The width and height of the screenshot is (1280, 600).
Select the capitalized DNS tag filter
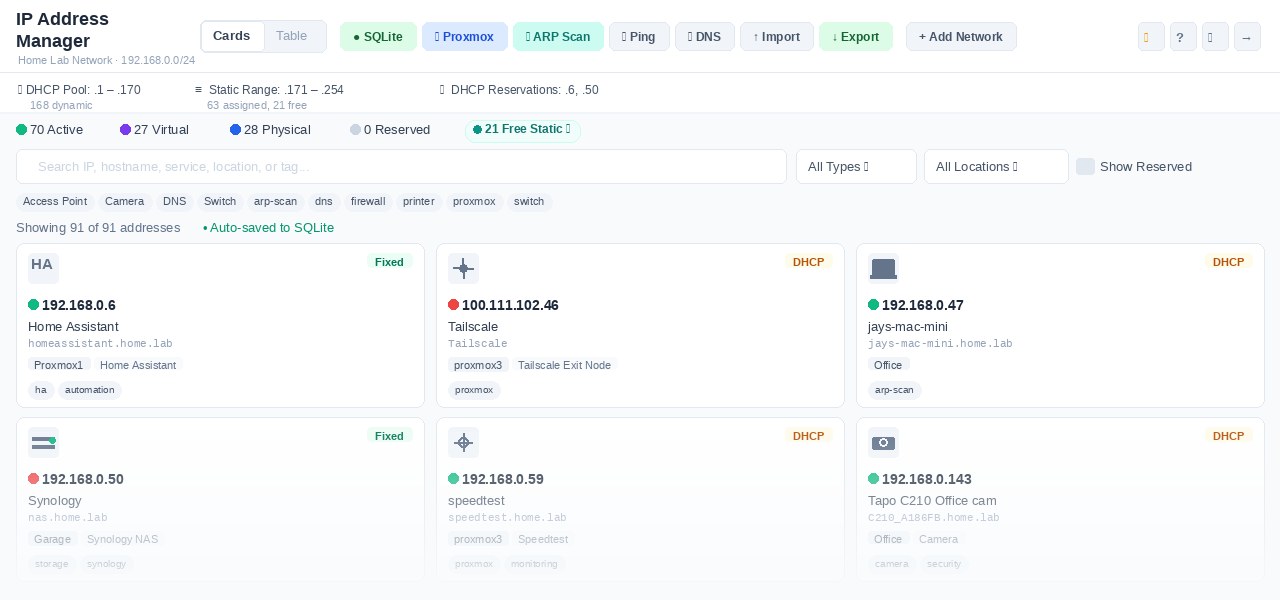pos(175,202)
